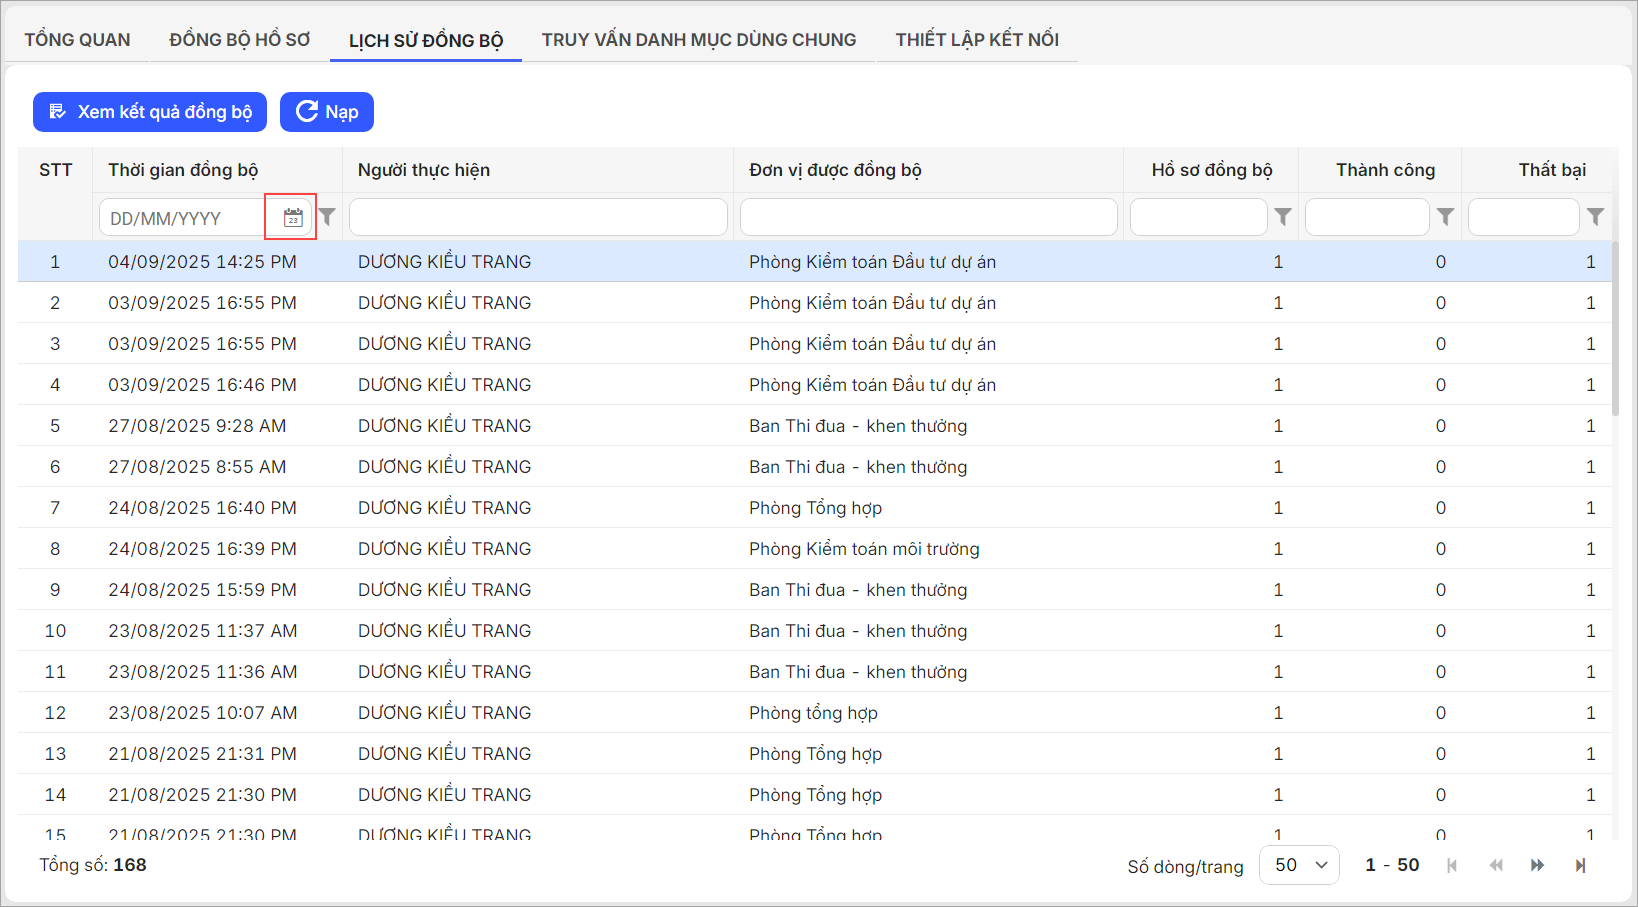Click the Người thực hiện filter input
1638x907 pixels.
(538, 217)
